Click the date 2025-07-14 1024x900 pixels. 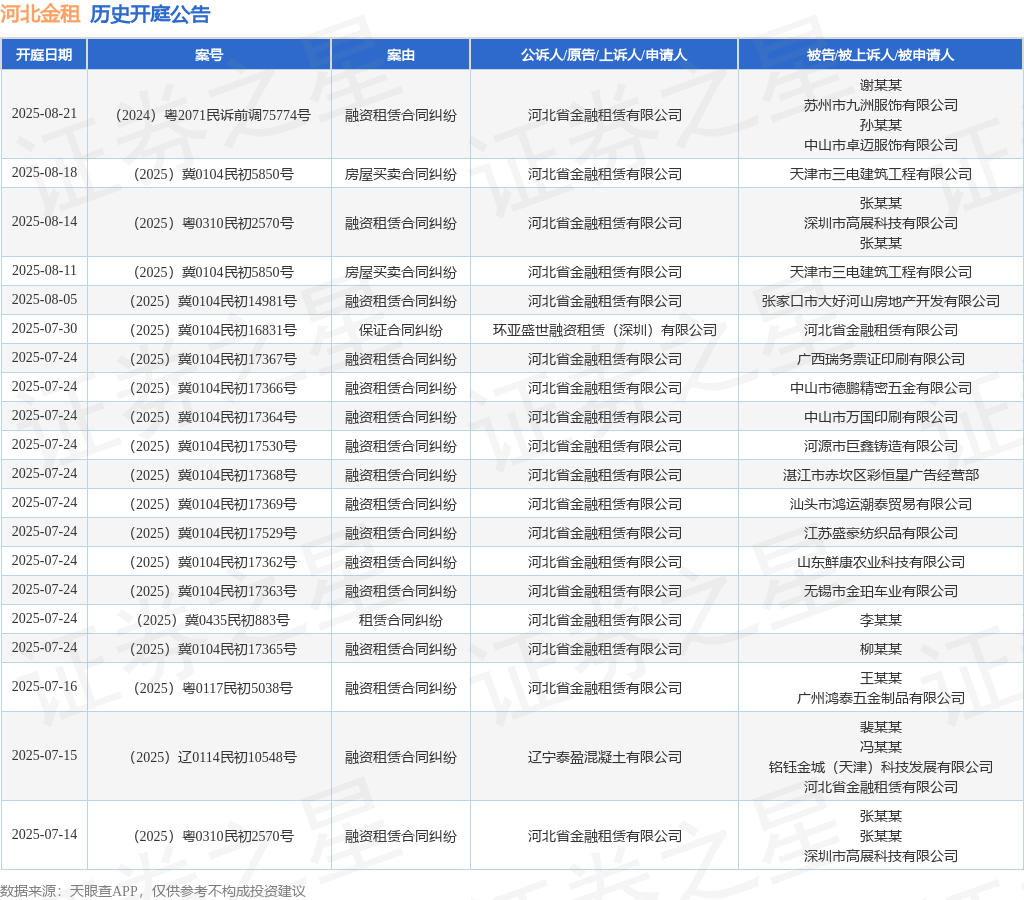pos(44,835)
